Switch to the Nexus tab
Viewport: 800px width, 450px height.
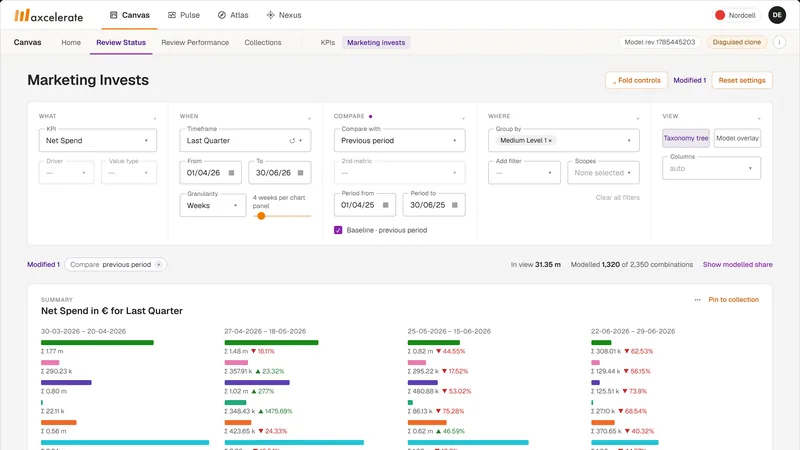point(284,15)
